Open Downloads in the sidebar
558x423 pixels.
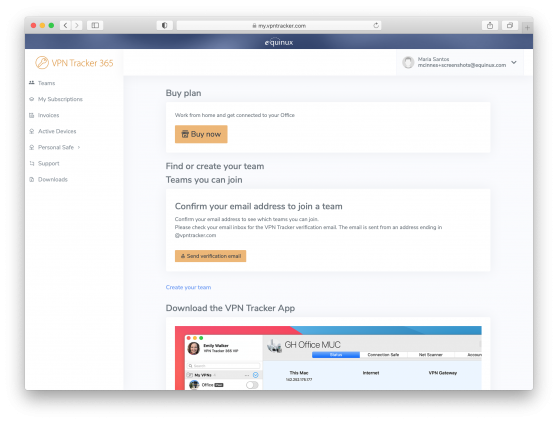click(53, 179)
